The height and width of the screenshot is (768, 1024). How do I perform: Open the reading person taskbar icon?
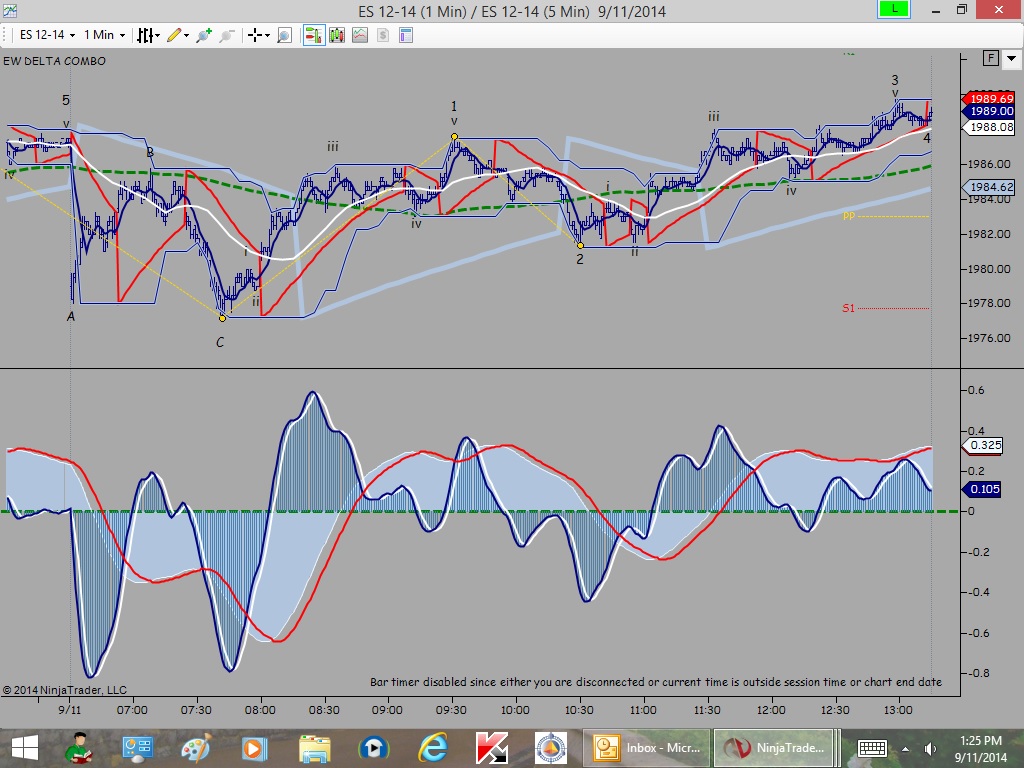click(81, 748)
